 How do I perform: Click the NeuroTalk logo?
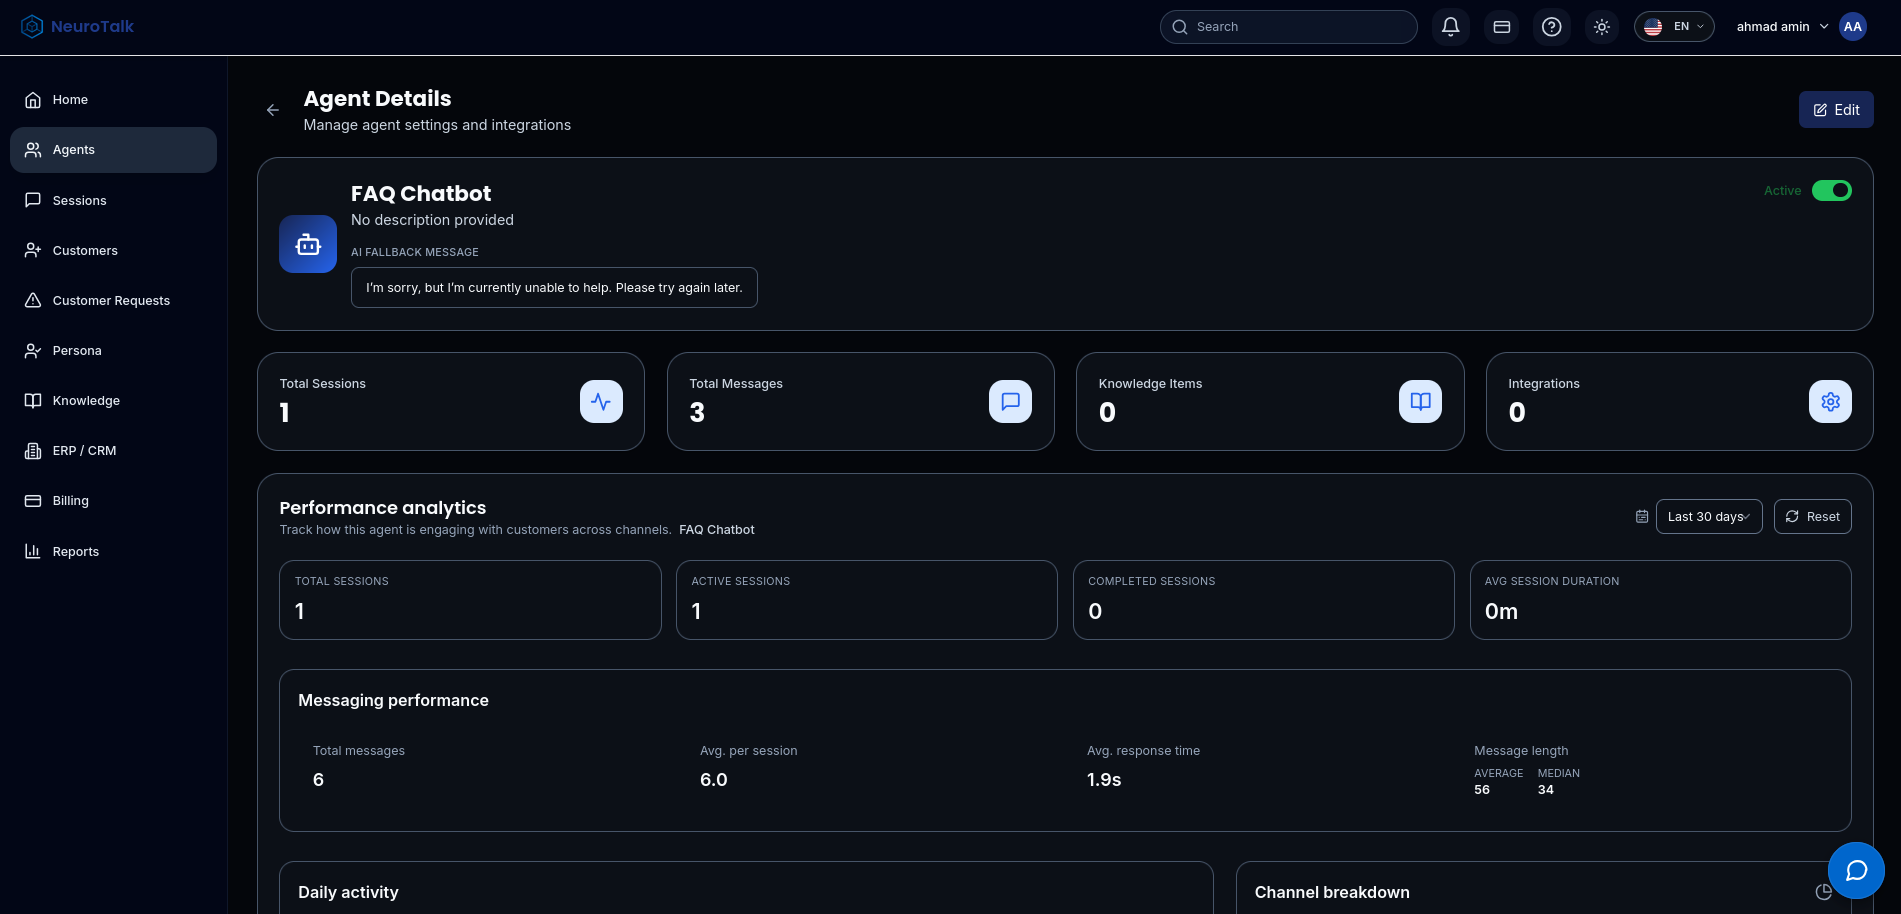(x=78, y=27)
